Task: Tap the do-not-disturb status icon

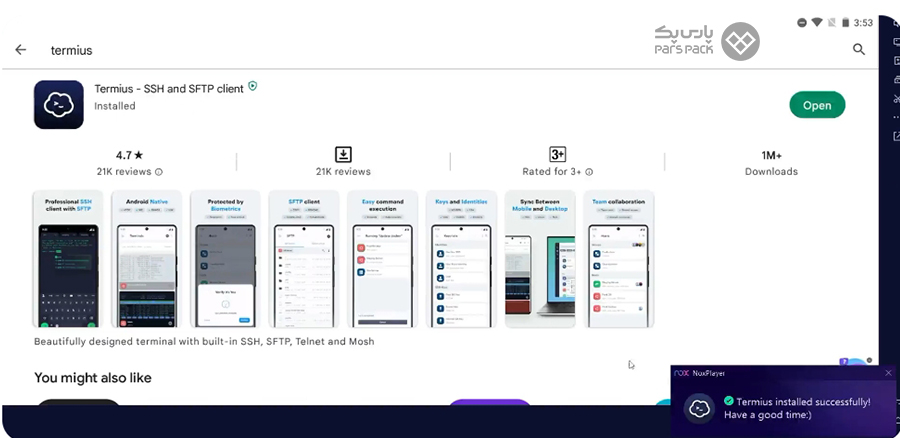Action: pos(802,22)
